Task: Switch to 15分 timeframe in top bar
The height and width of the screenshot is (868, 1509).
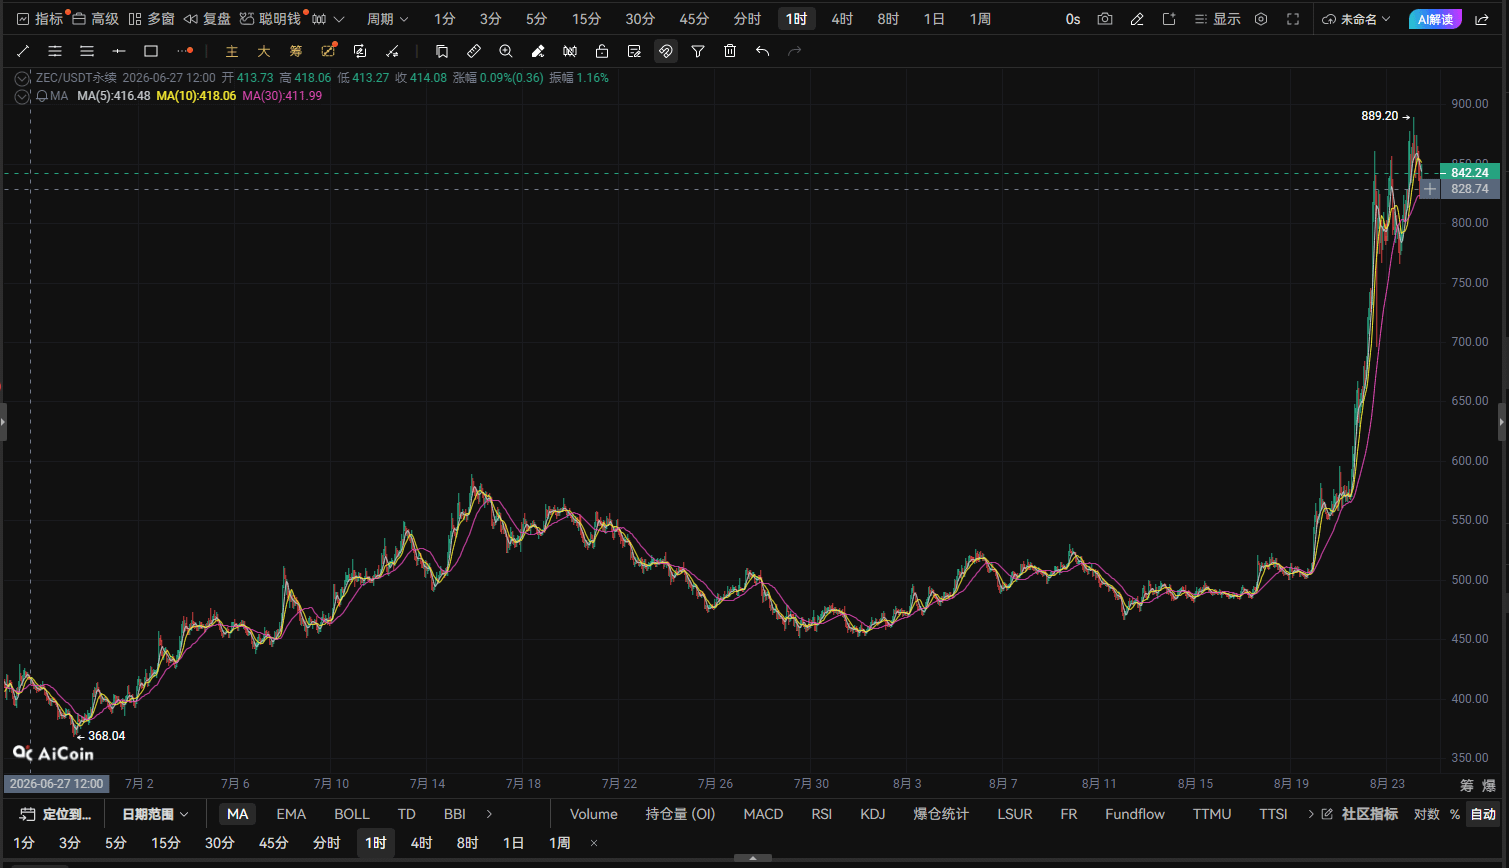Action: click(x=586, y=19)
